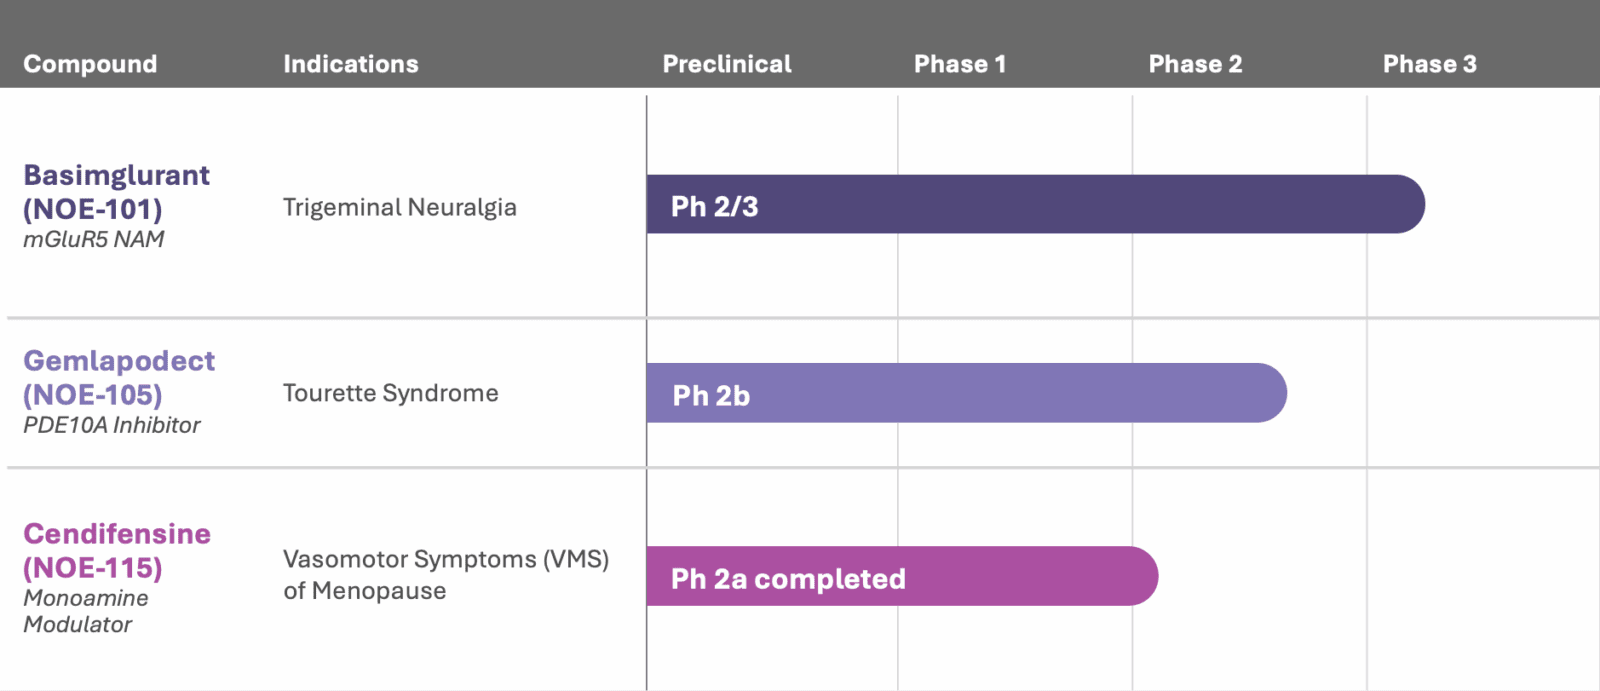1600x691 pixels.
Task: Select the Tourette Syndrome indication
Action: pyautogui.click(x=391, y=393)
